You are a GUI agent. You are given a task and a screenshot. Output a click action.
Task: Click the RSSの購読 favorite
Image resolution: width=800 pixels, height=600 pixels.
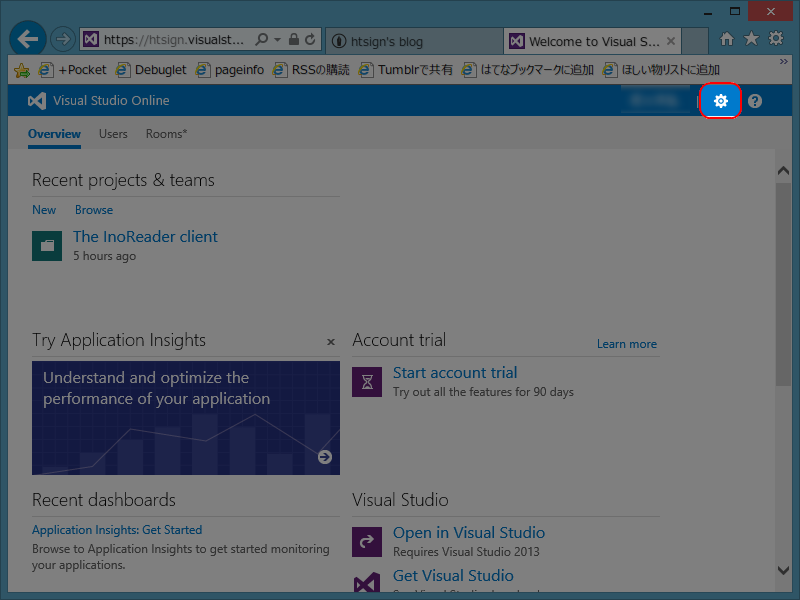(311, 70)
